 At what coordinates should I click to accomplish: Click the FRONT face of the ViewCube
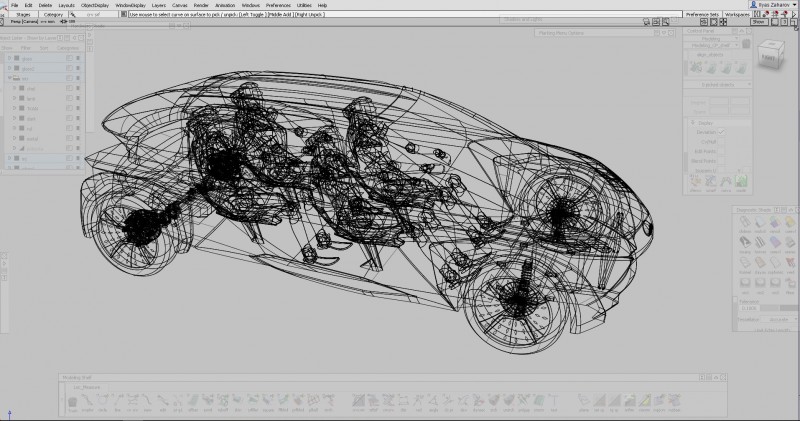pyautogui.click(x=768, y=58)
